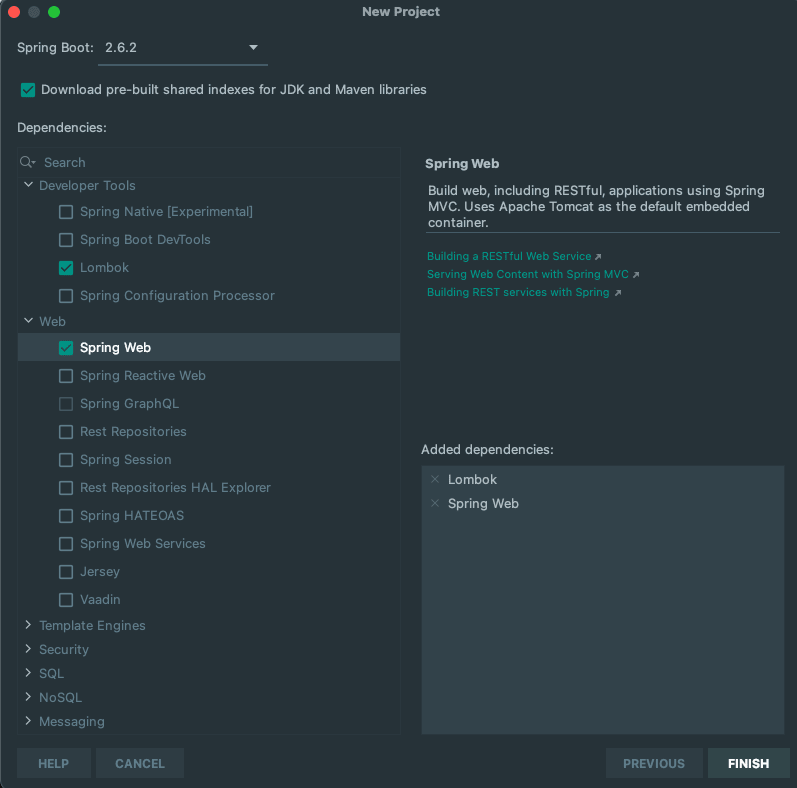Collapse the Developer Tools group
Viewport: 797px width, 788px height.
tap(28, 185)
